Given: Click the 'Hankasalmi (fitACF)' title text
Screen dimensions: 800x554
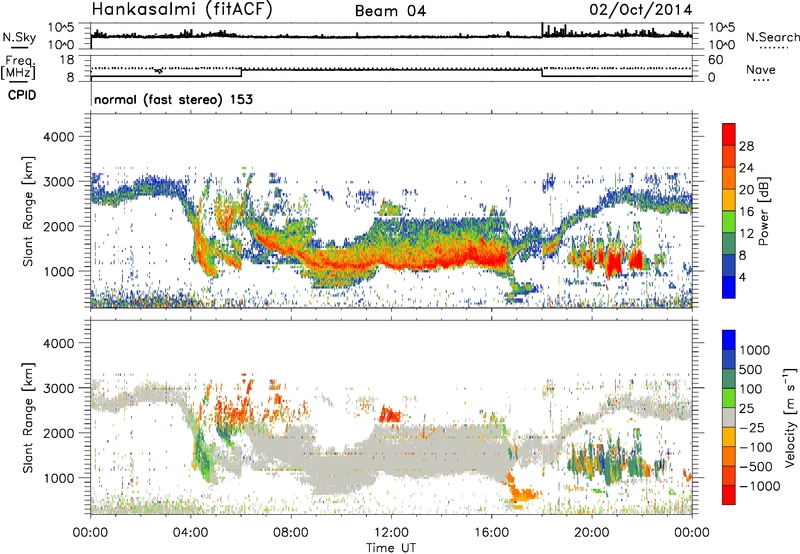Looking at the screenshot, I should point(182,10).
